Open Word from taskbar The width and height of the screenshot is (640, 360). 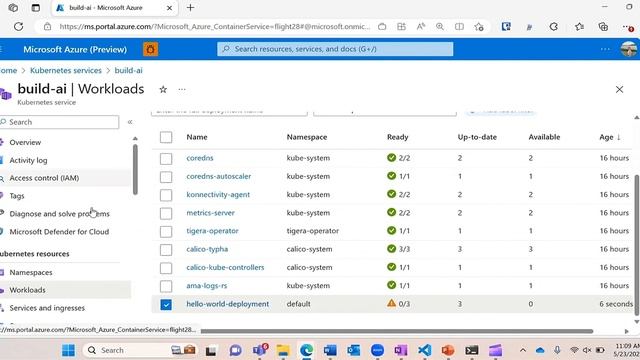coord(330,350)
